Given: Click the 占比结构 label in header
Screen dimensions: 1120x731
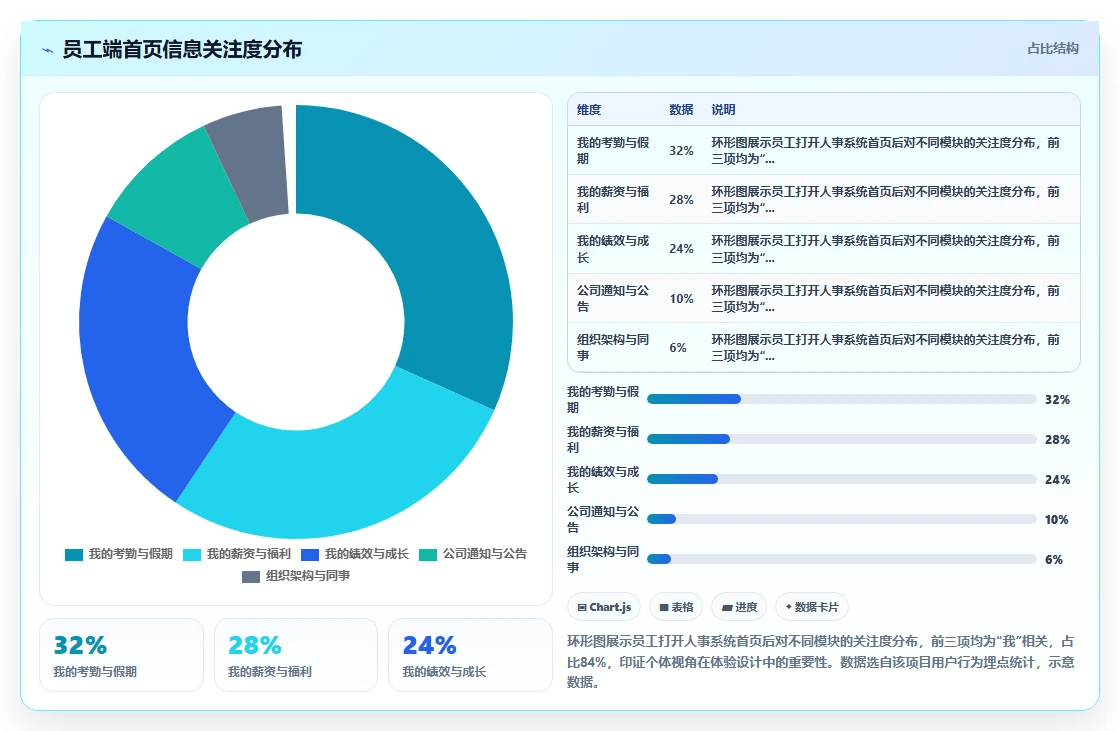Looking at the screenshot, I should click(1053, 49).
